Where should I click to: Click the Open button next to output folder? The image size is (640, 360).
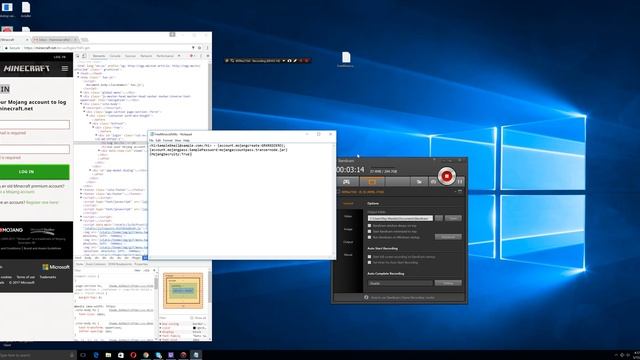click(x=453, y=218)
